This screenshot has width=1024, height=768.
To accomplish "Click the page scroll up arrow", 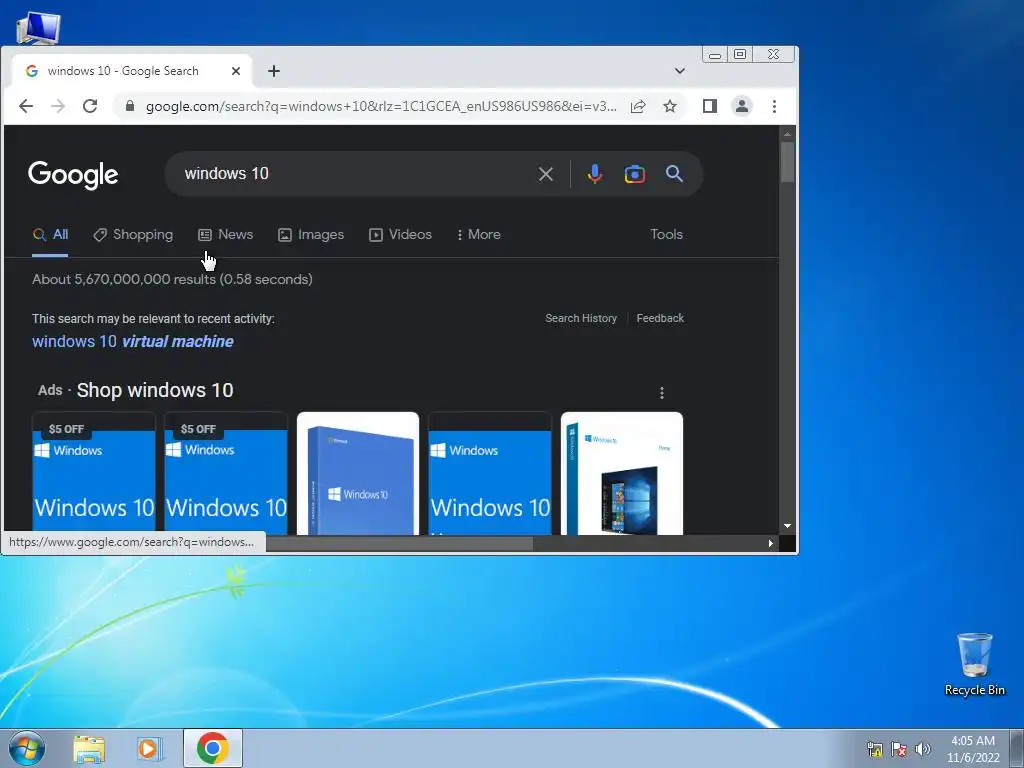I will [x=788, y=134].
